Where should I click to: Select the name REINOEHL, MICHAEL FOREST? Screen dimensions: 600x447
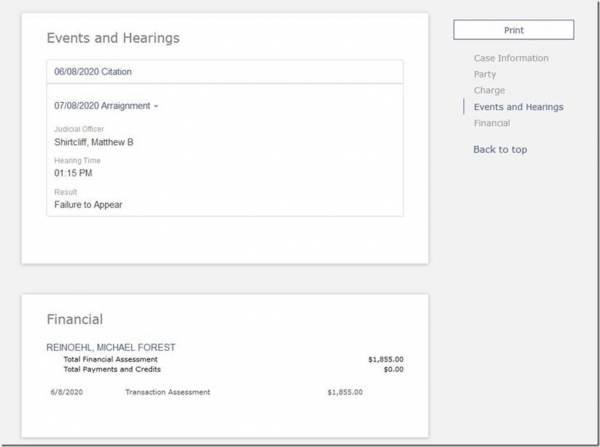pos(111,347)
